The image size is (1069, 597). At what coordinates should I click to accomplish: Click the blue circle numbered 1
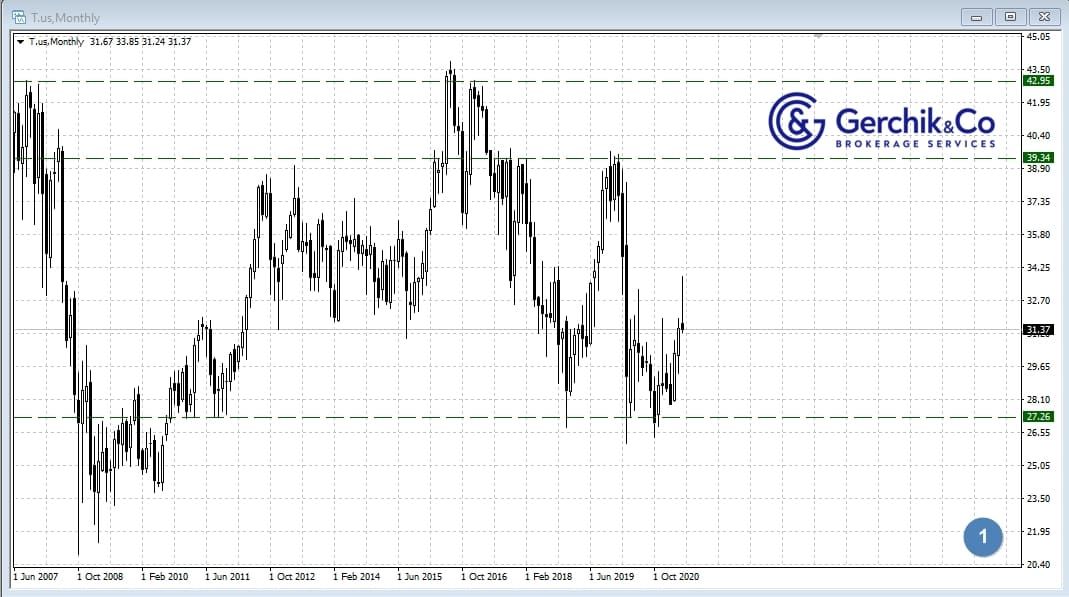pos(983,537)
